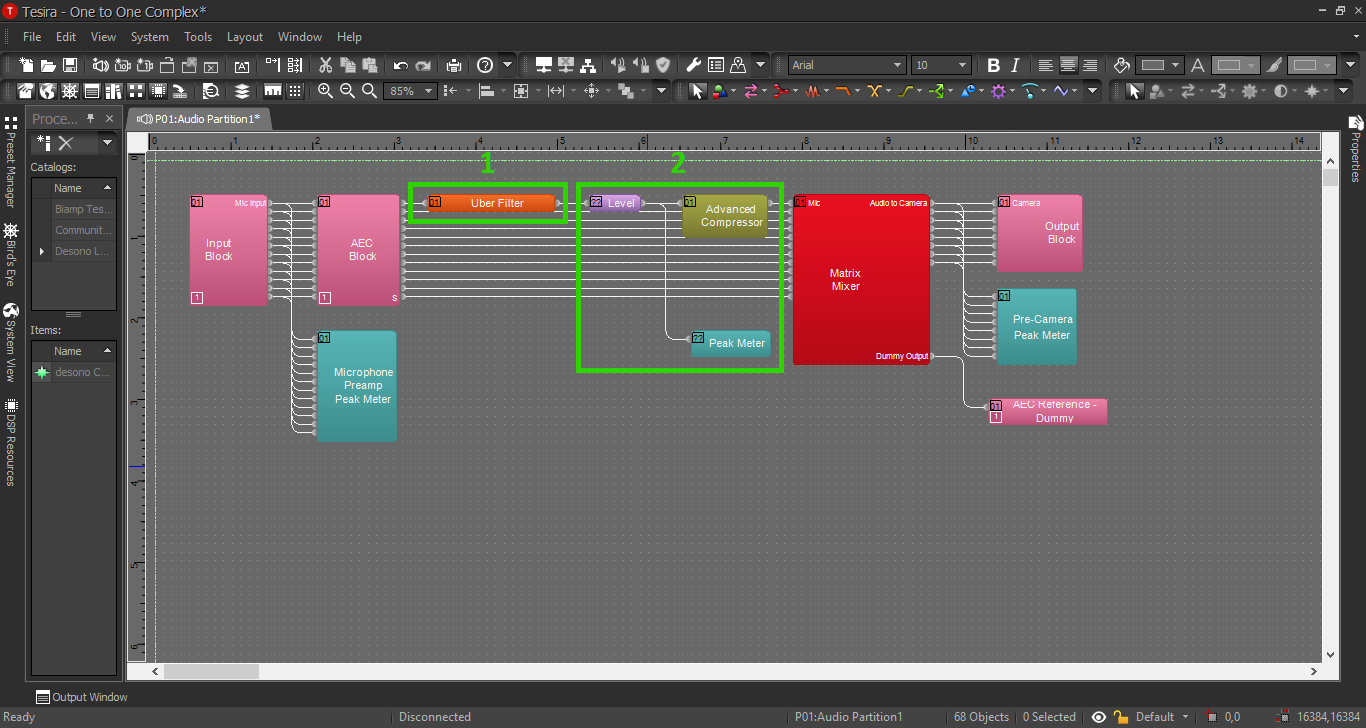This screenshot has width=1366, height=728.
Task: Toggle bold text formatting
Action: [x=993, y=65]
